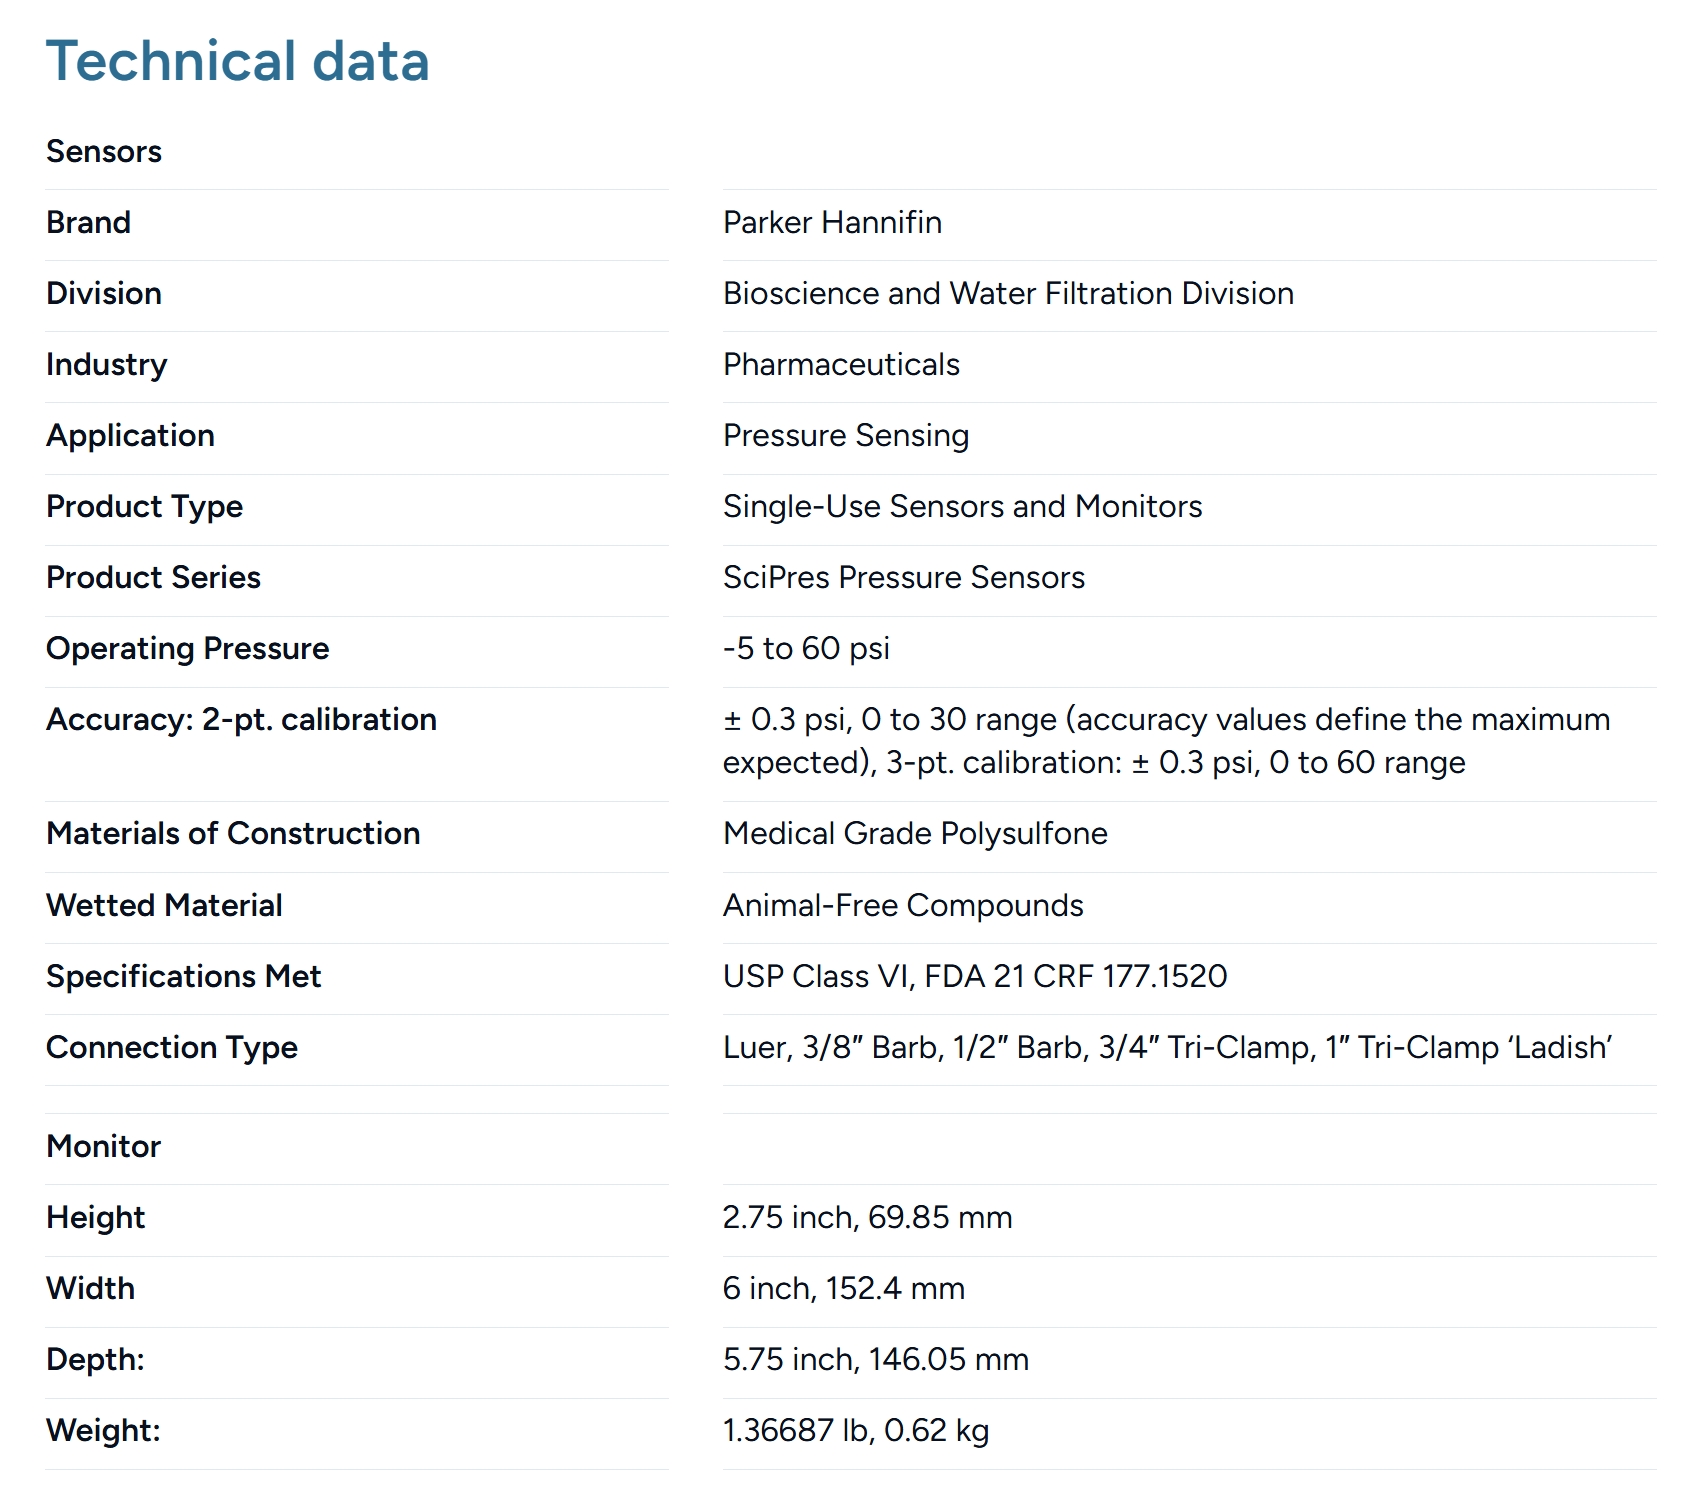
Task: Click the Pharmaceuticals industry value
Action: click(x=841, y=365)
